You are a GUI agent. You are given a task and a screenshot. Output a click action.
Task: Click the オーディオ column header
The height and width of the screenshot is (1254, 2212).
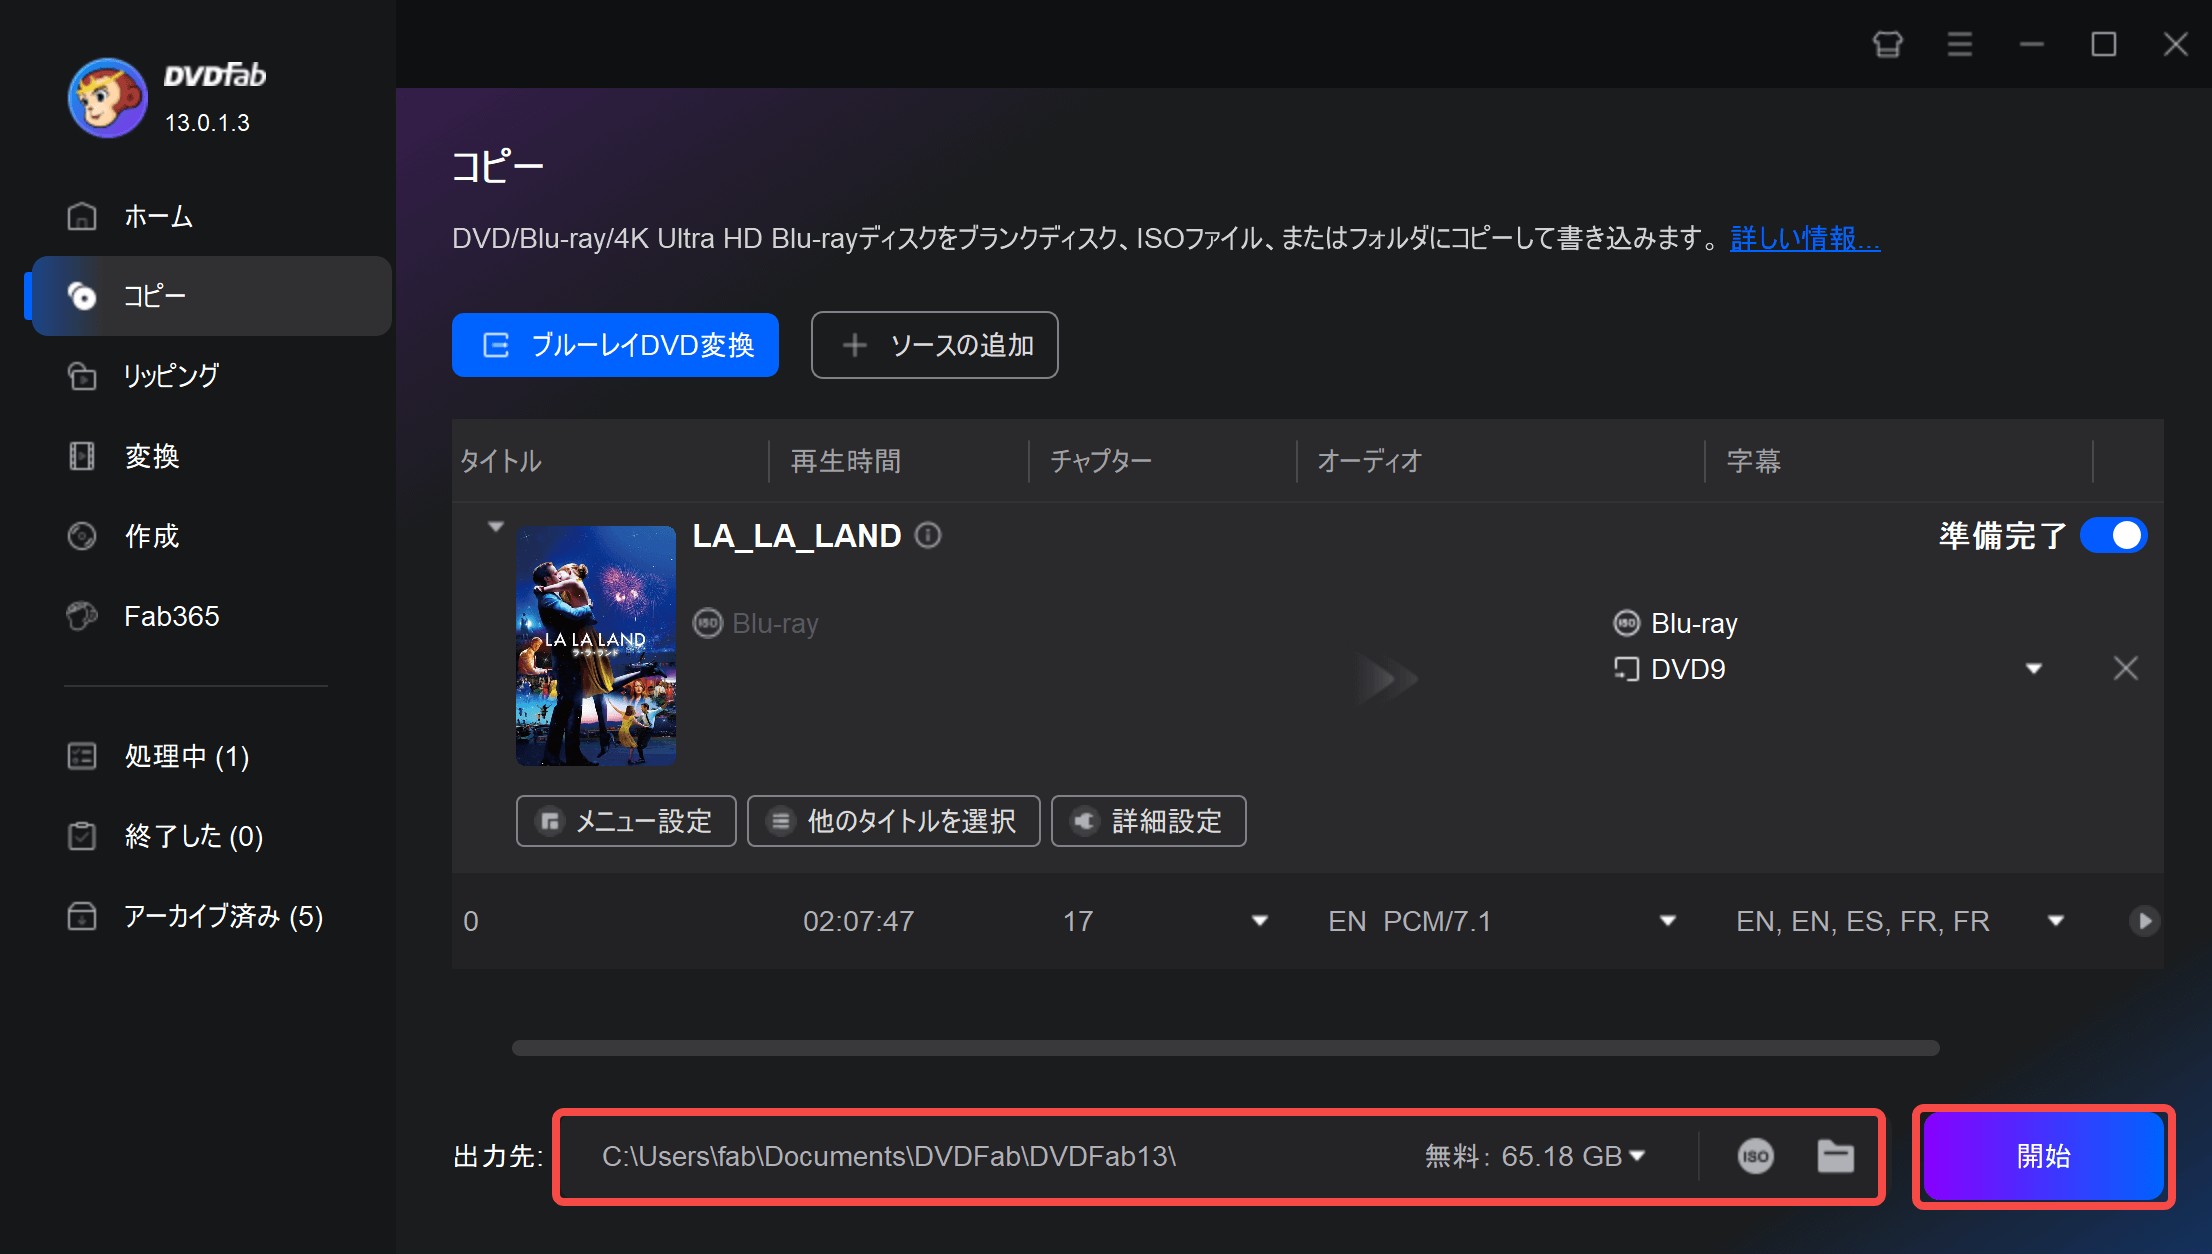(x=1369, y=461)
